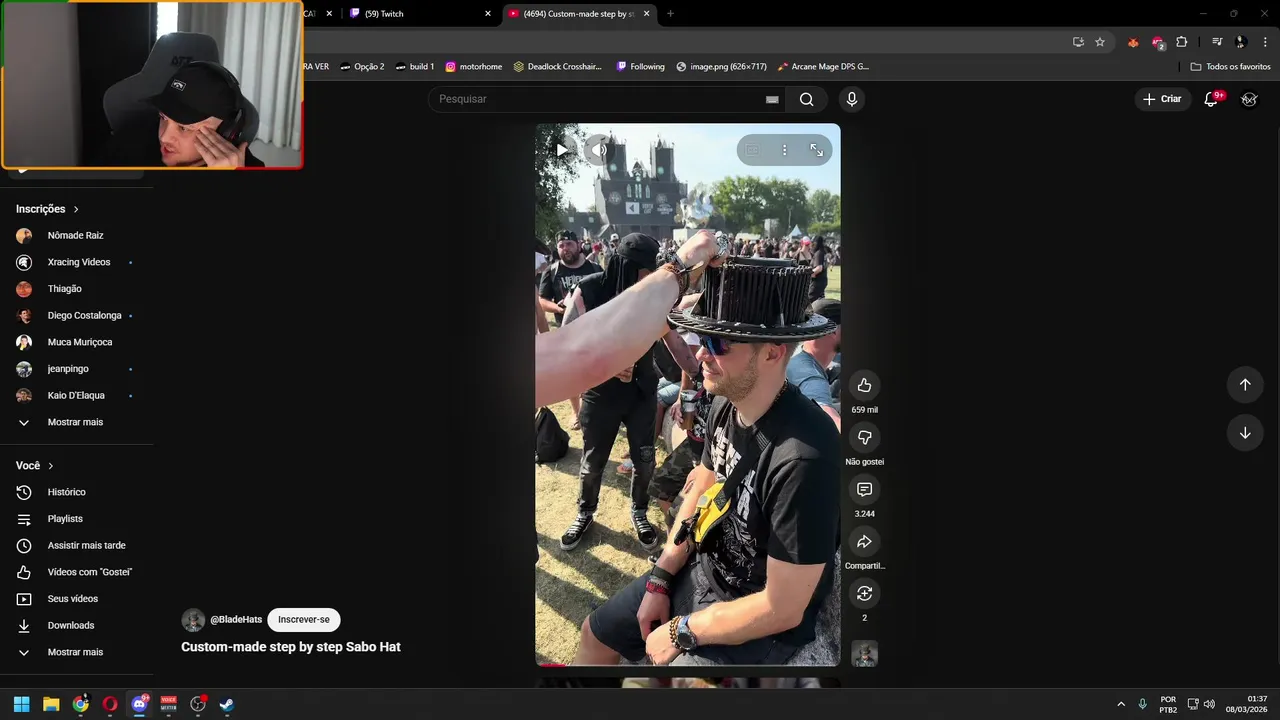Open the remix icon above the 2
Viewport: 1280px width, 720px height.
coord(864,593)
